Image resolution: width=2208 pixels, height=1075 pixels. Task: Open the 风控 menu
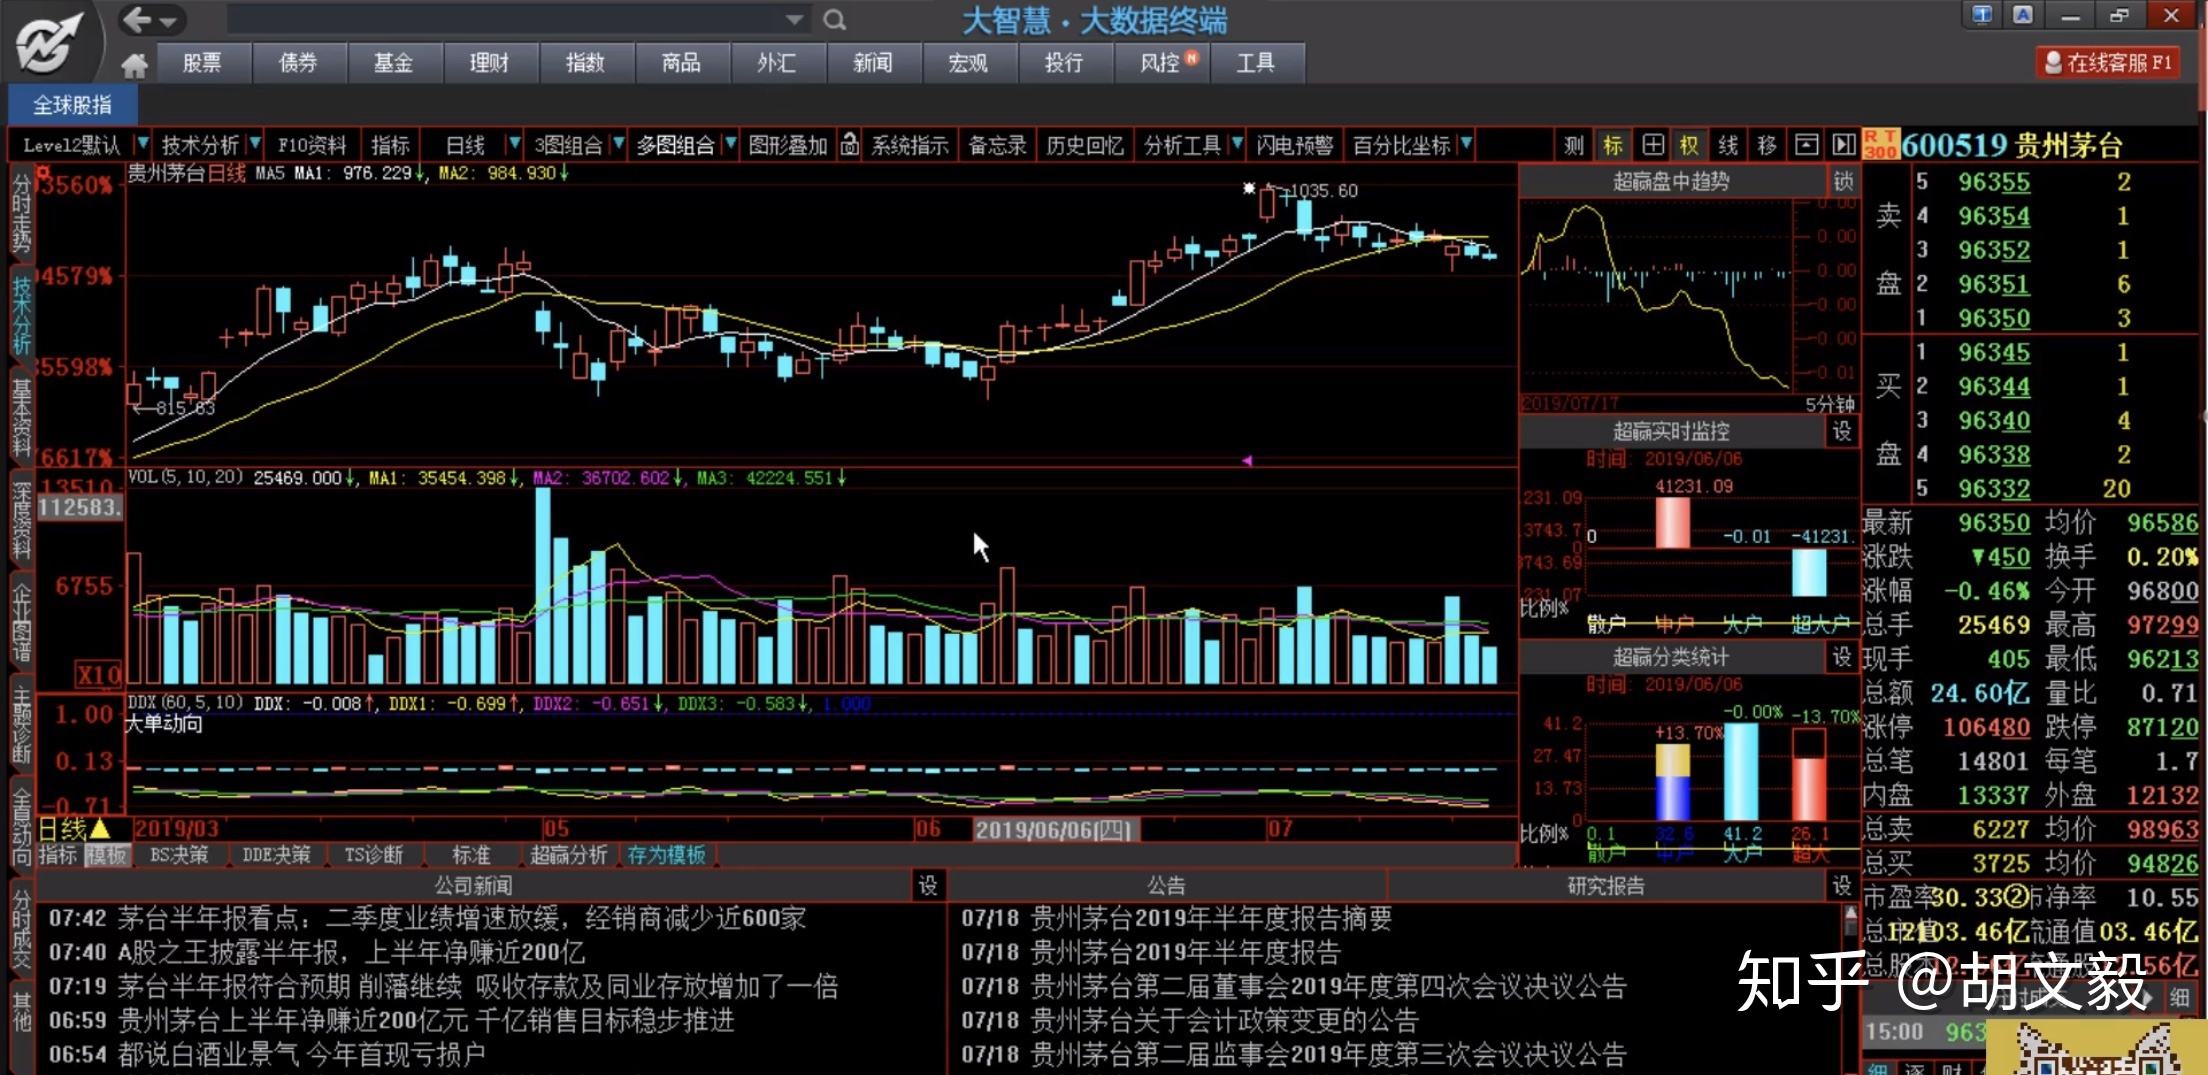pyautogui.click(x=1161, y=63)
